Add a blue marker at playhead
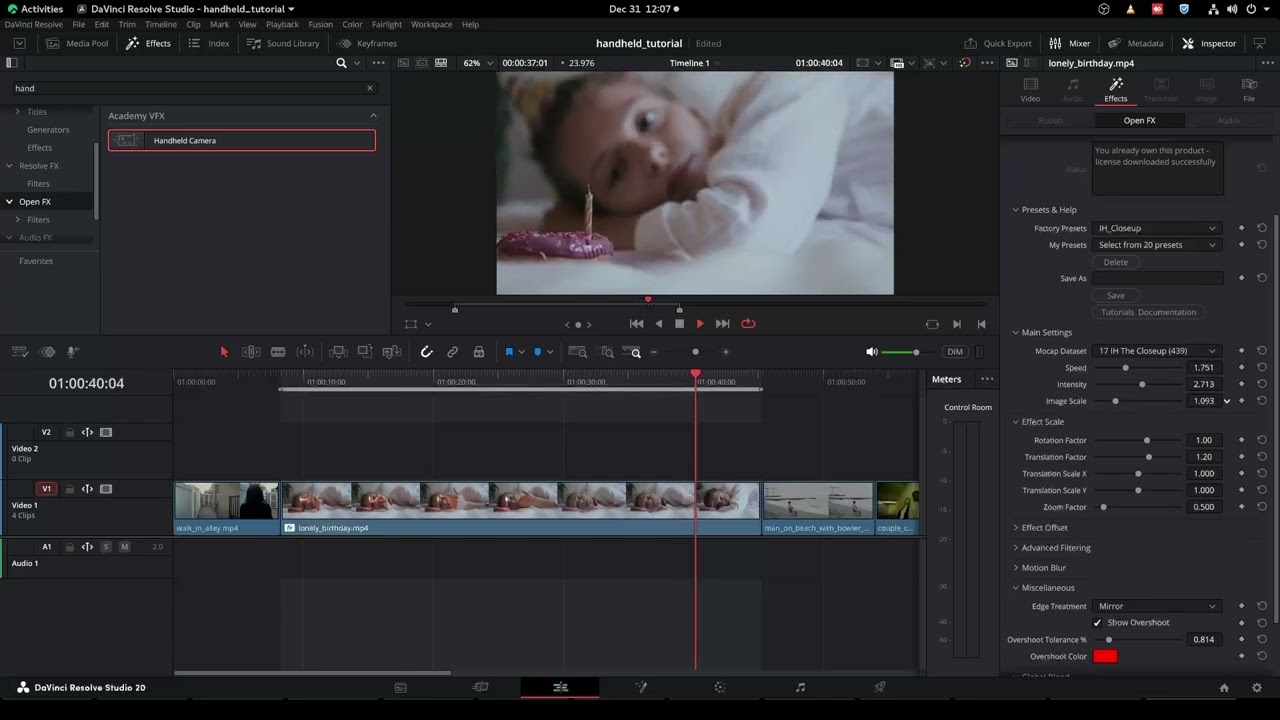 (538, 352)
